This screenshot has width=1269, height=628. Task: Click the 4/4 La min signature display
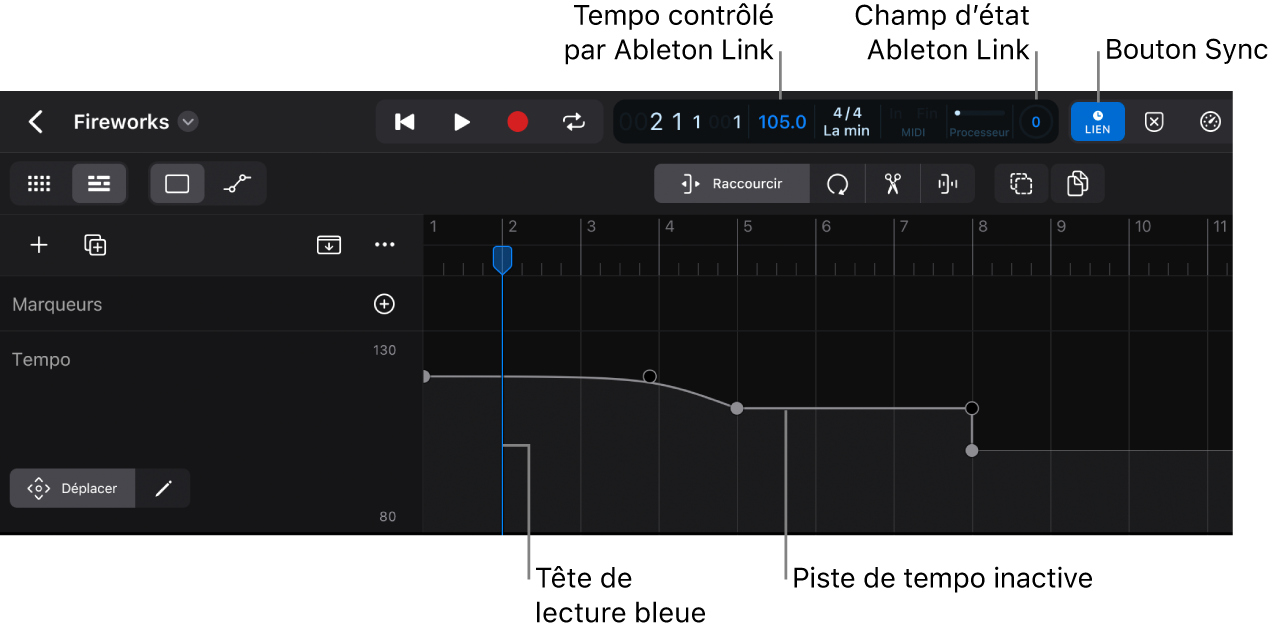point(846,121)
